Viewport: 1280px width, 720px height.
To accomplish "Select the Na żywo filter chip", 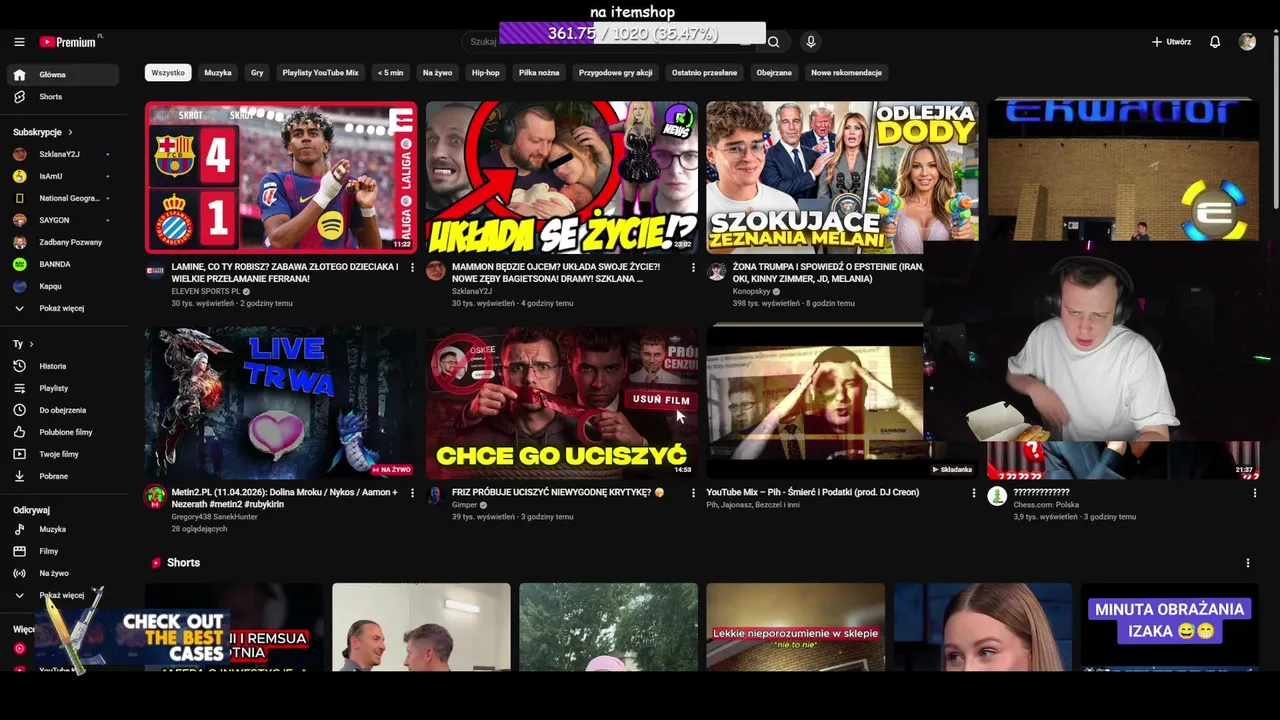I will 437,73.
